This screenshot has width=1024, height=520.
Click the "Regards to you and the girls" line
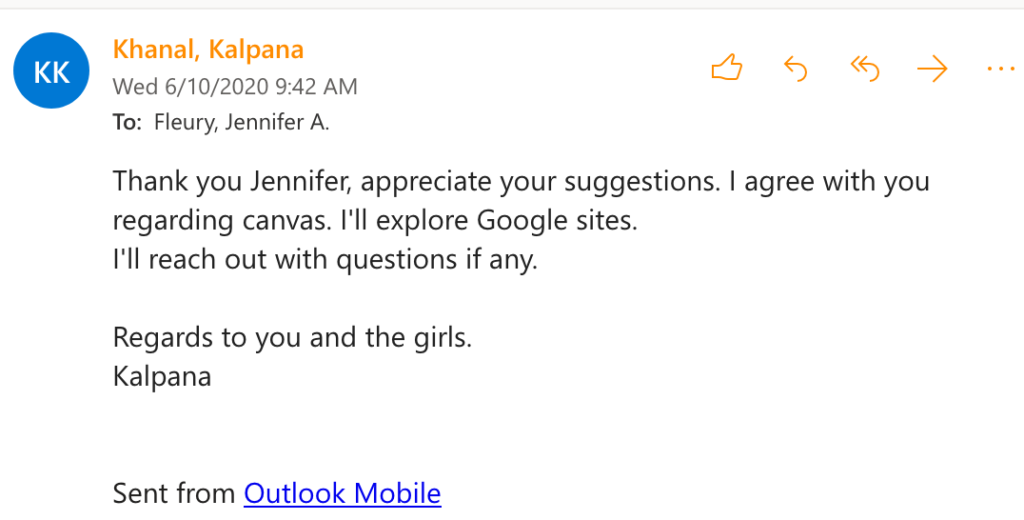pos(292,337)
